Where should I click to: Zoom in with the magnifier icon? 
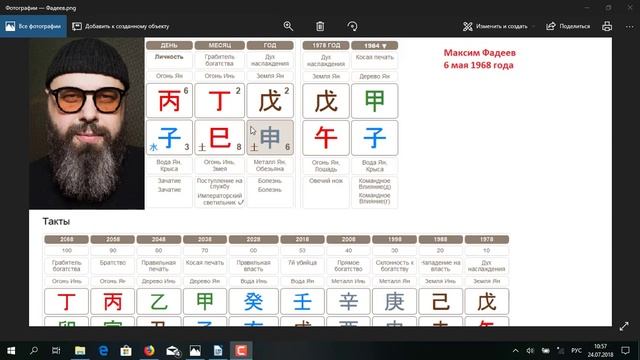(288, 26)
